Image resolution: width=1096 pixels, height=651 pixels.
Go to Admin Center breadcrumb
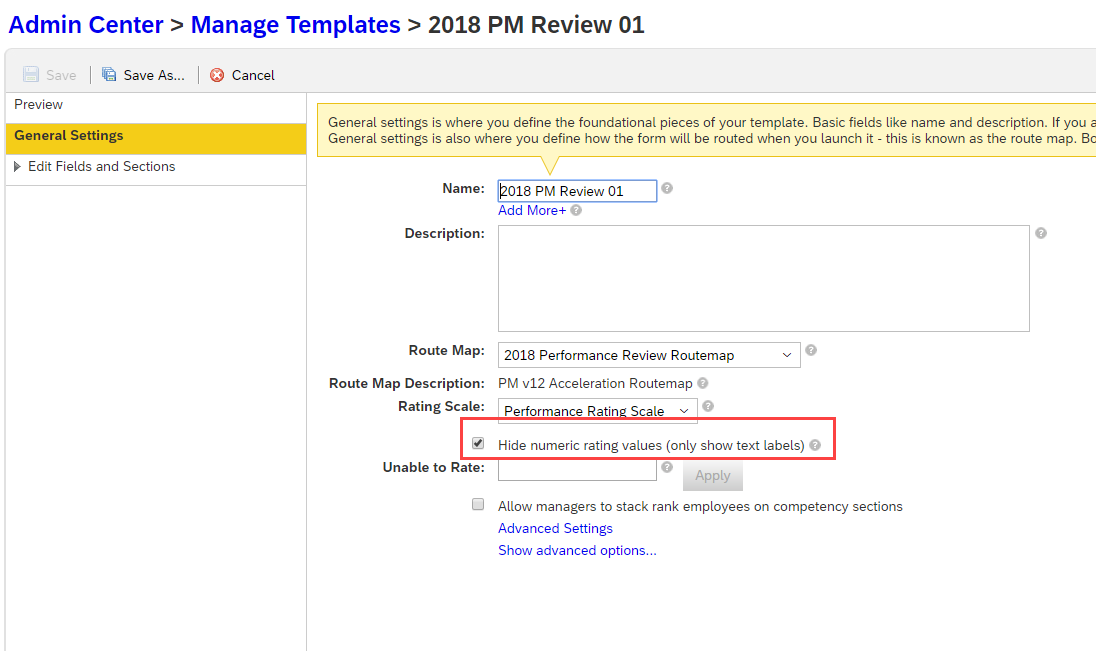86,24
